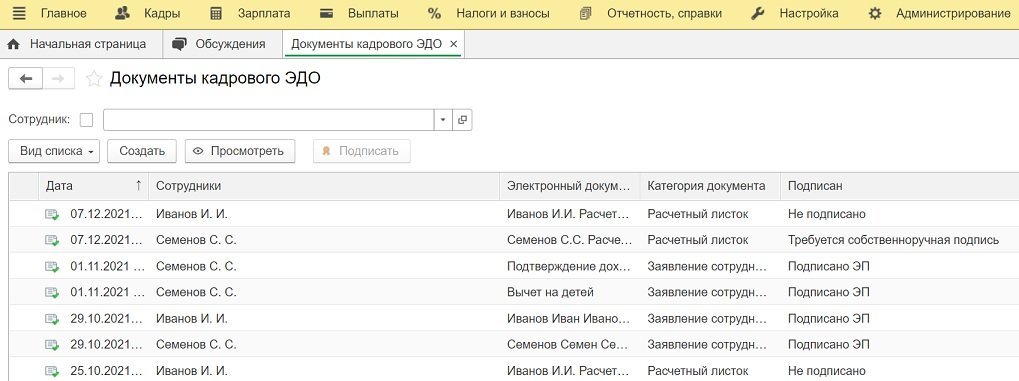
Task: Click the Электронный докум... column header
Action: point(570,186)
